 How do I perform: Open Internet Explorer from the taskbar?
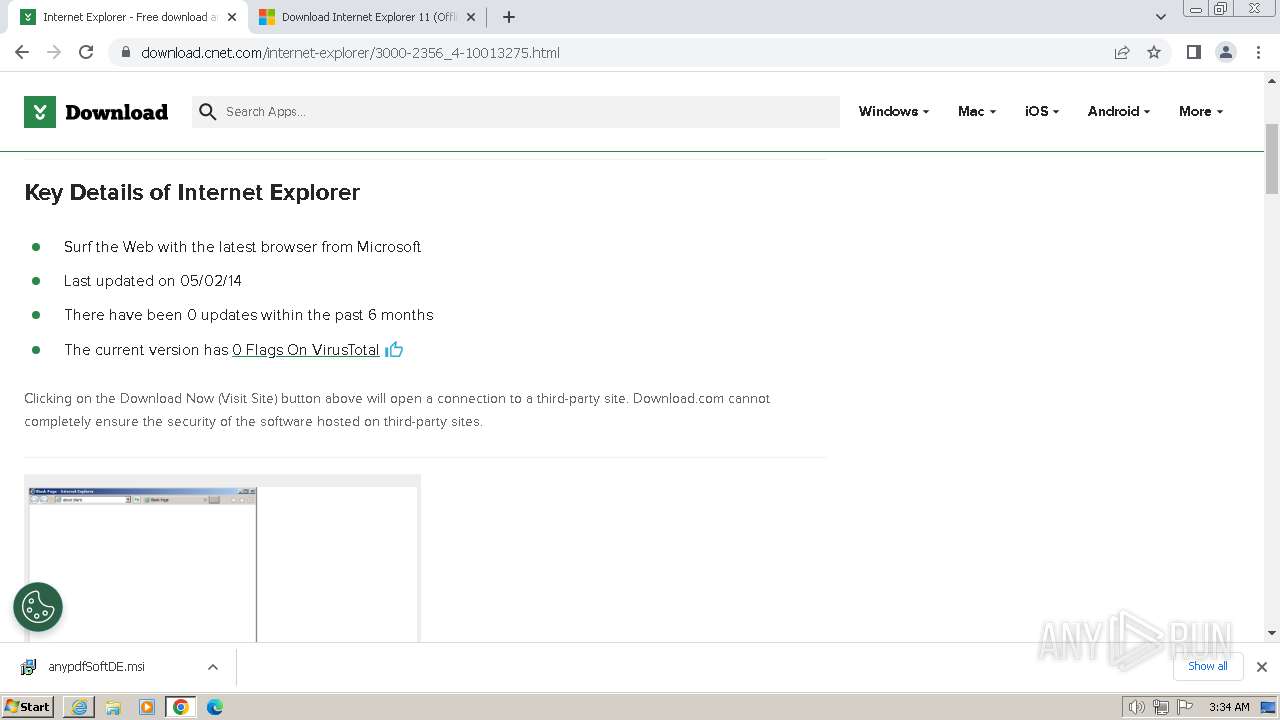(79, 707)
